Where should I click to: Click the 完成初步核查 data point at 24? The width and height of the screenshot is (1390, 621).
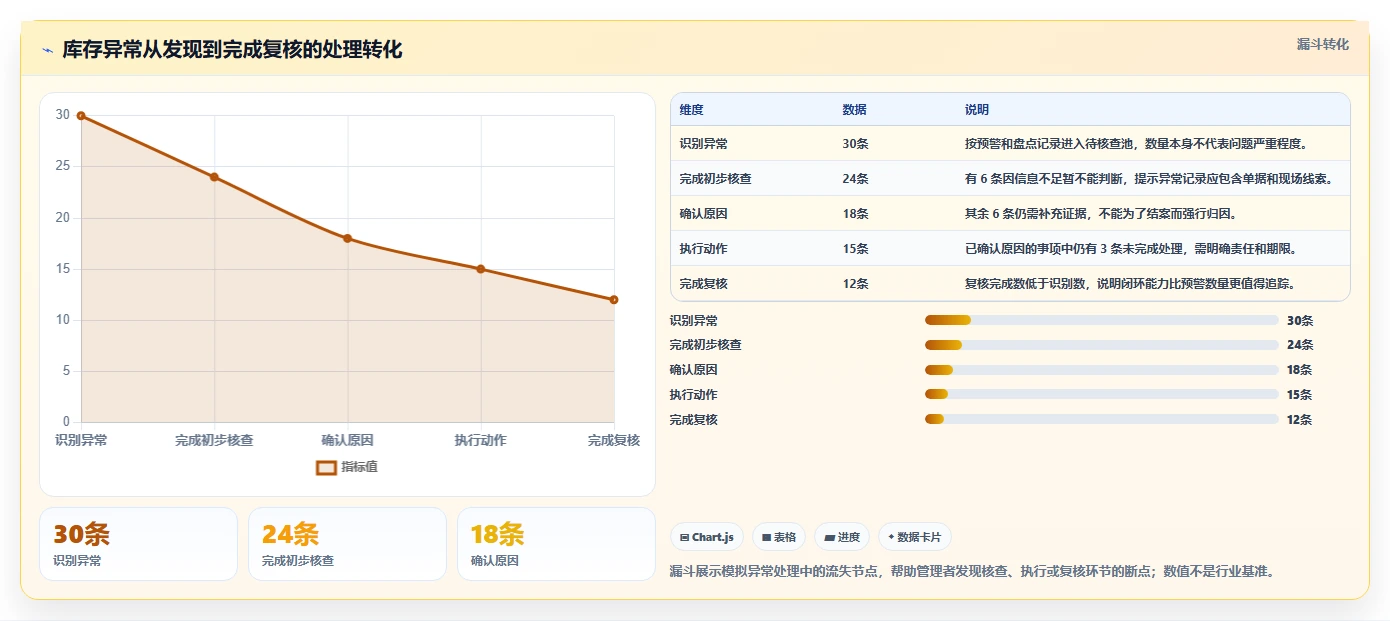point(214,177)
